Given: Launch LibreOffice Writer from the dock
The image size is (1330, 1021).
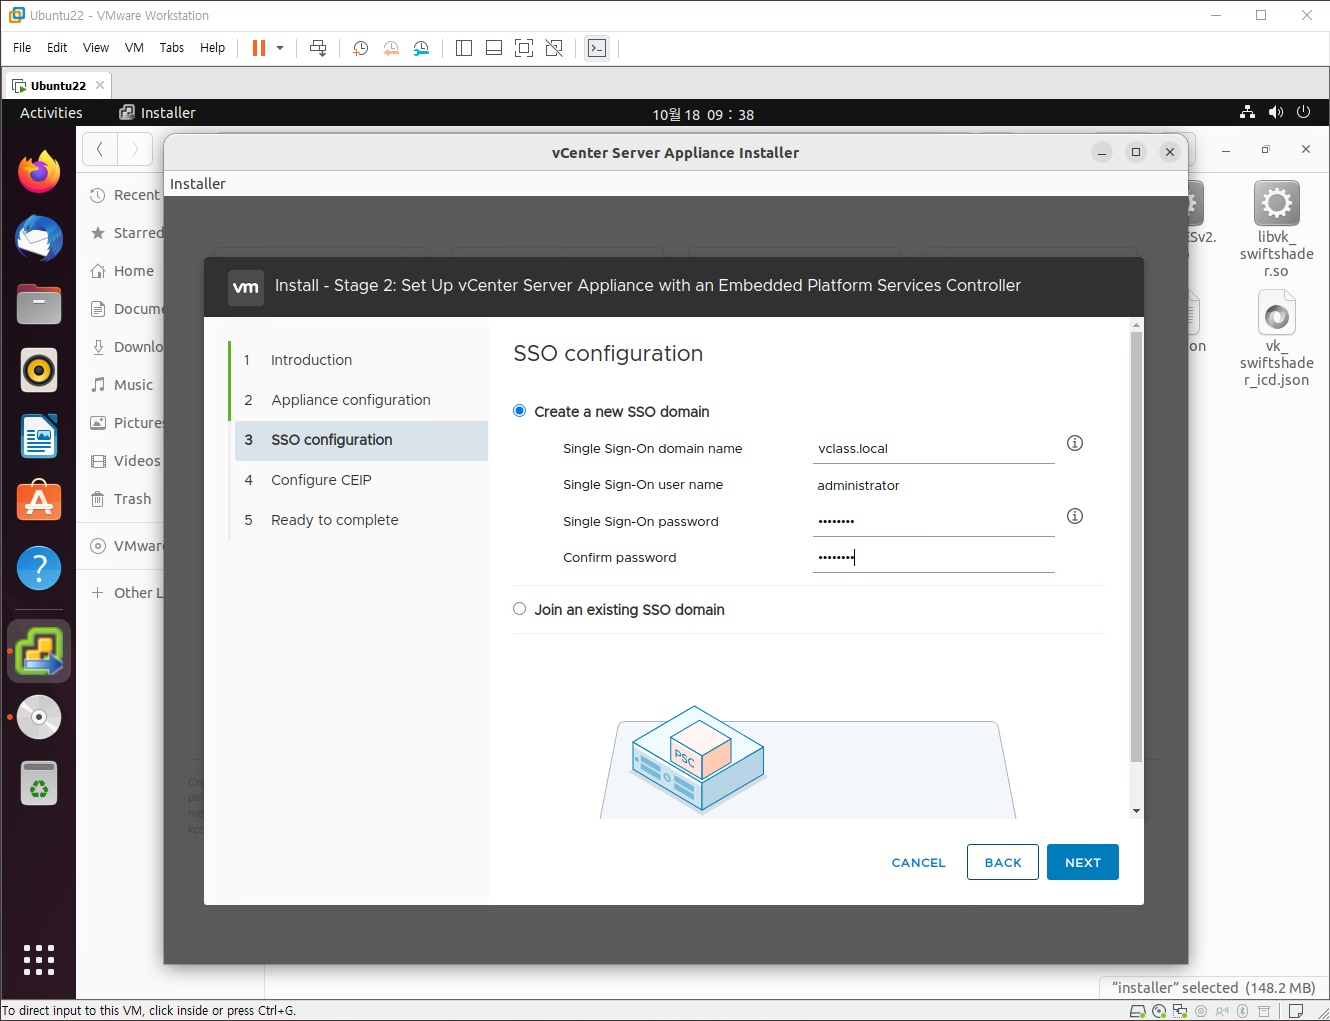Looking at the screenshot, I should point(39,436).
